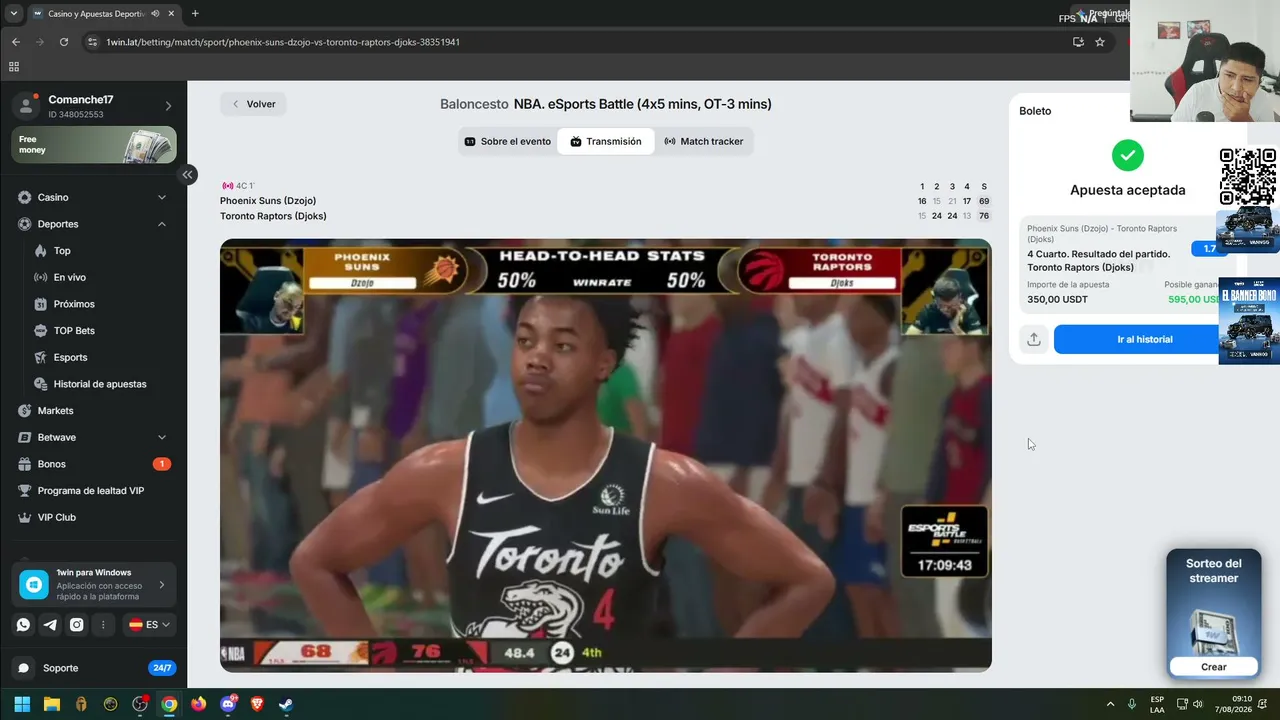The width and height of the screenshot is (1280, 720).
Task: Click the volume icon in system tray
Action: [1198, 704]
